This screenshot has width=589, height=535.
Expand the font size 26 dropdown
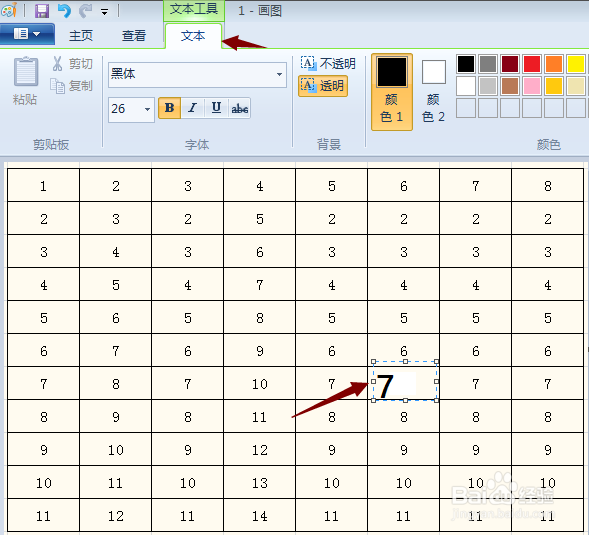(x=147, y=109)
